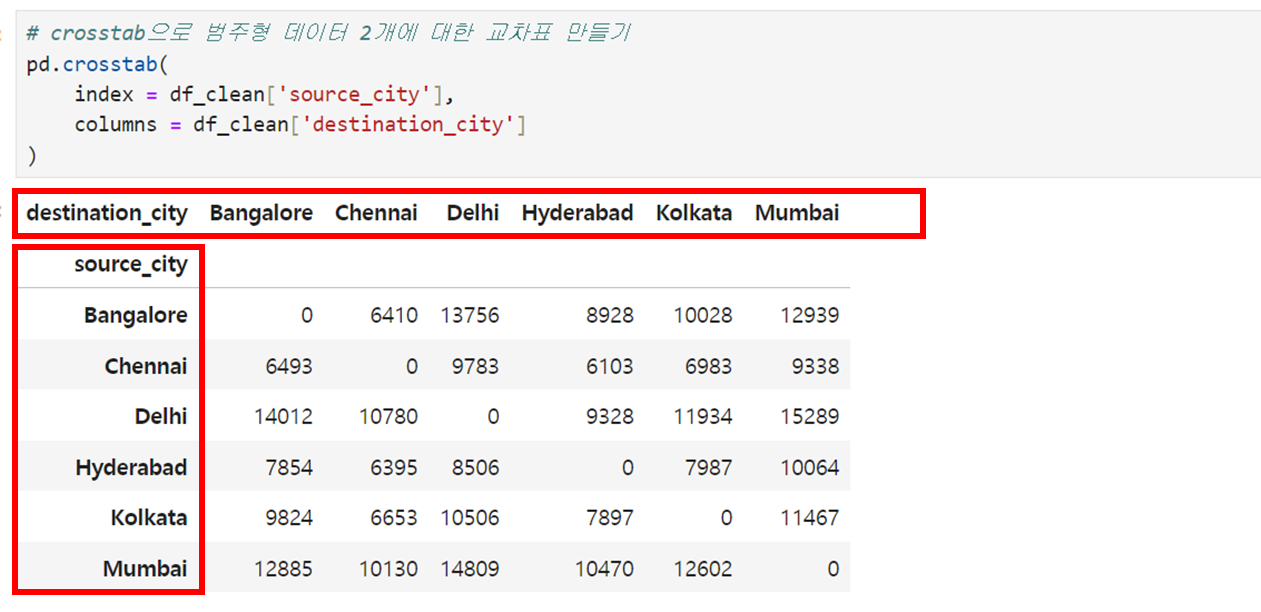Click 14809 in the Mumbai row

click(x=469, y=569)
